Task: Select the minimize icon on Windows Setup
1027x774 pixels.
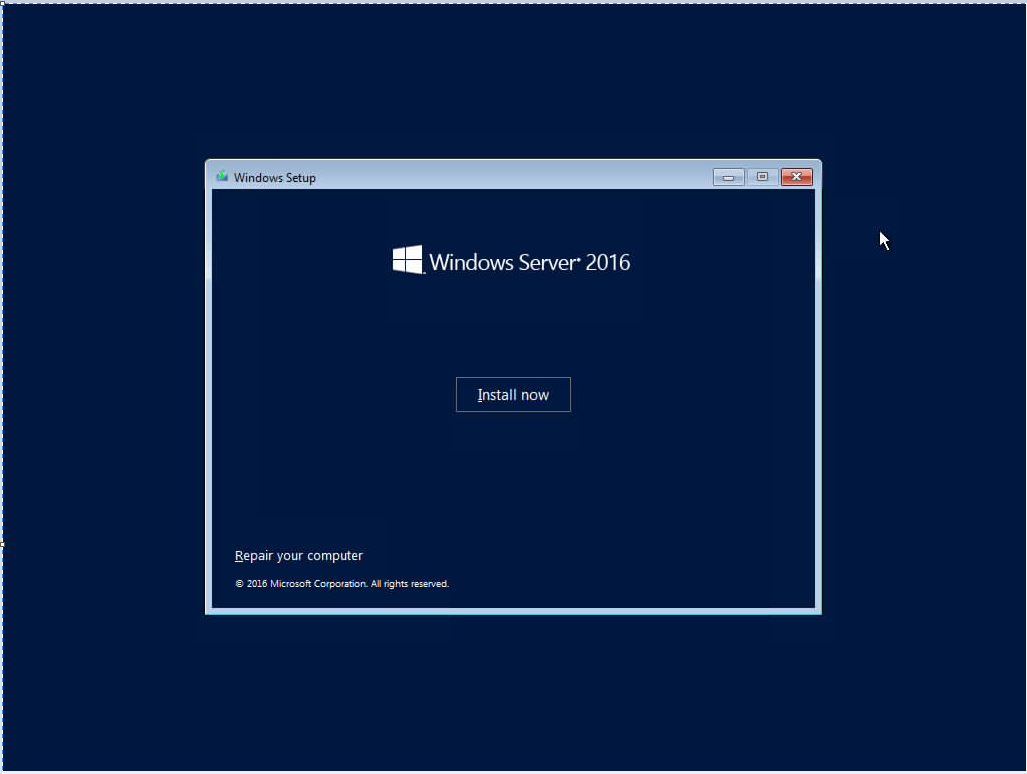Action: (x=728, y=176)
